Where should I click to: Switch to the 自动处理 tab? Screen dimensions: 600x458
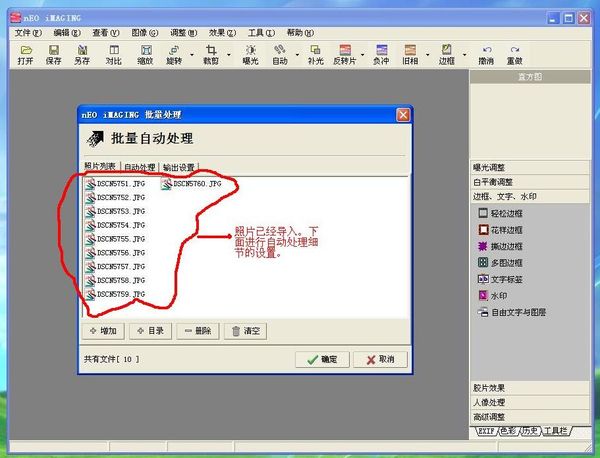[140, 167]
